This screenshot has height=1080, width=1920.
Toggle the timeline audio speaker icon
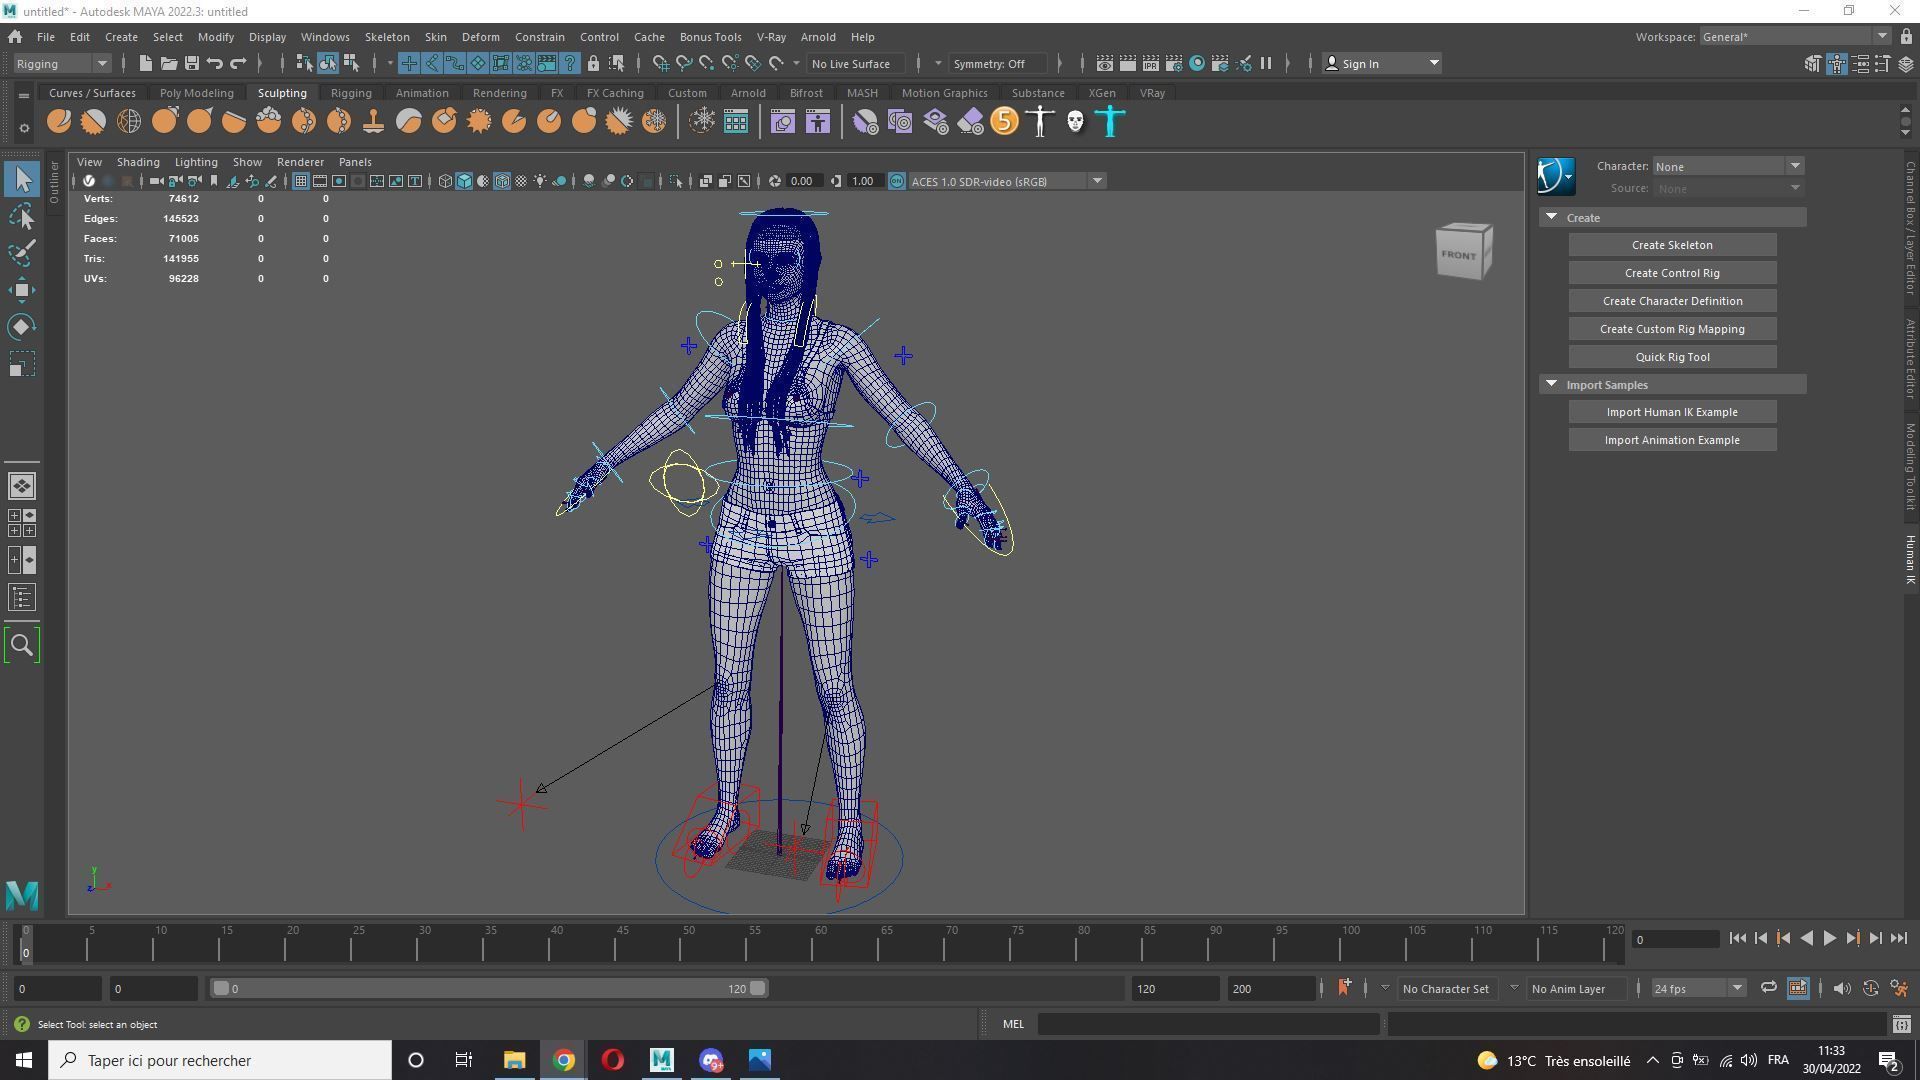click(1841, 988)
